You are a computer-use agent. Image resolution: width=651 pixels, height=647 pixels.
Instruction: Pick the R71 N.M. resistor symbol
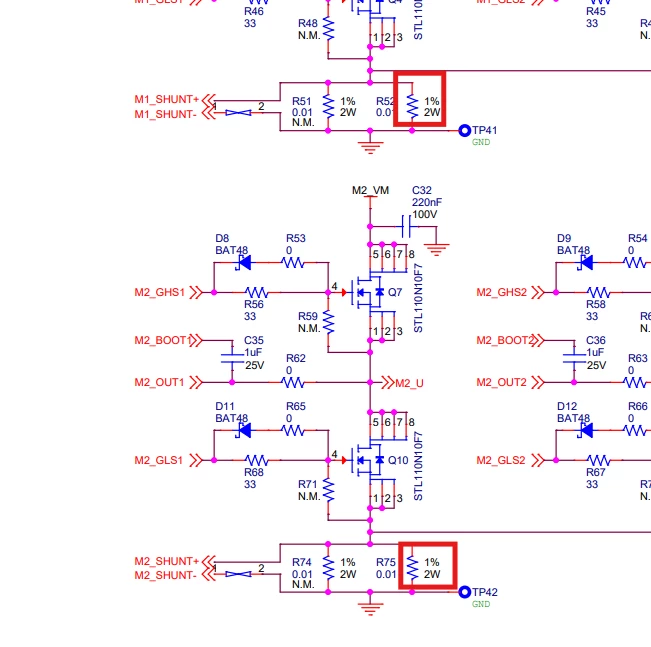tap(328, 490)
